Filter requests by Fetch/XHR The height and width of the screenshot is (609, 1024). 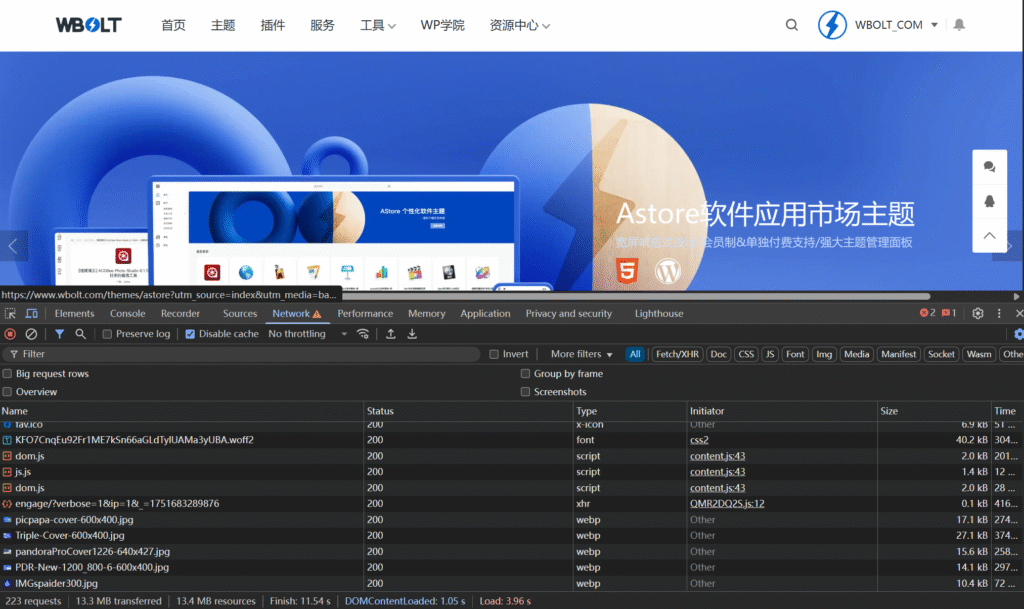(677, 354)
